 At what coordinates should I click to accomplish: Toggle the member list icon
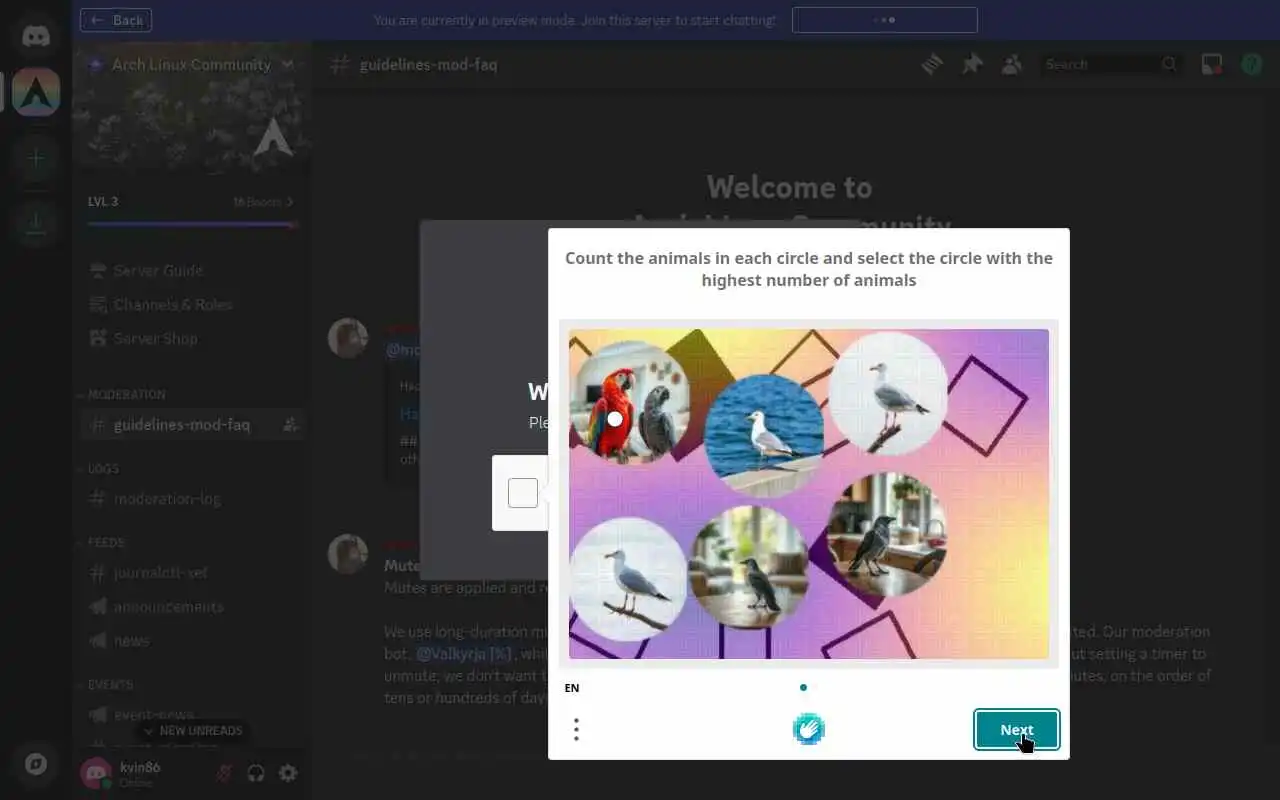pyautogui.click(x=1012, y=64)
